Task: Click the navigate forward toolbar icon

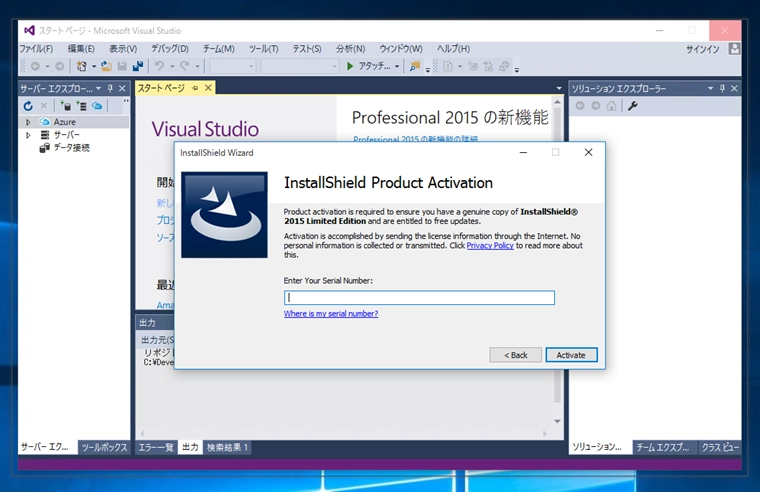Action: pos(59,66)
